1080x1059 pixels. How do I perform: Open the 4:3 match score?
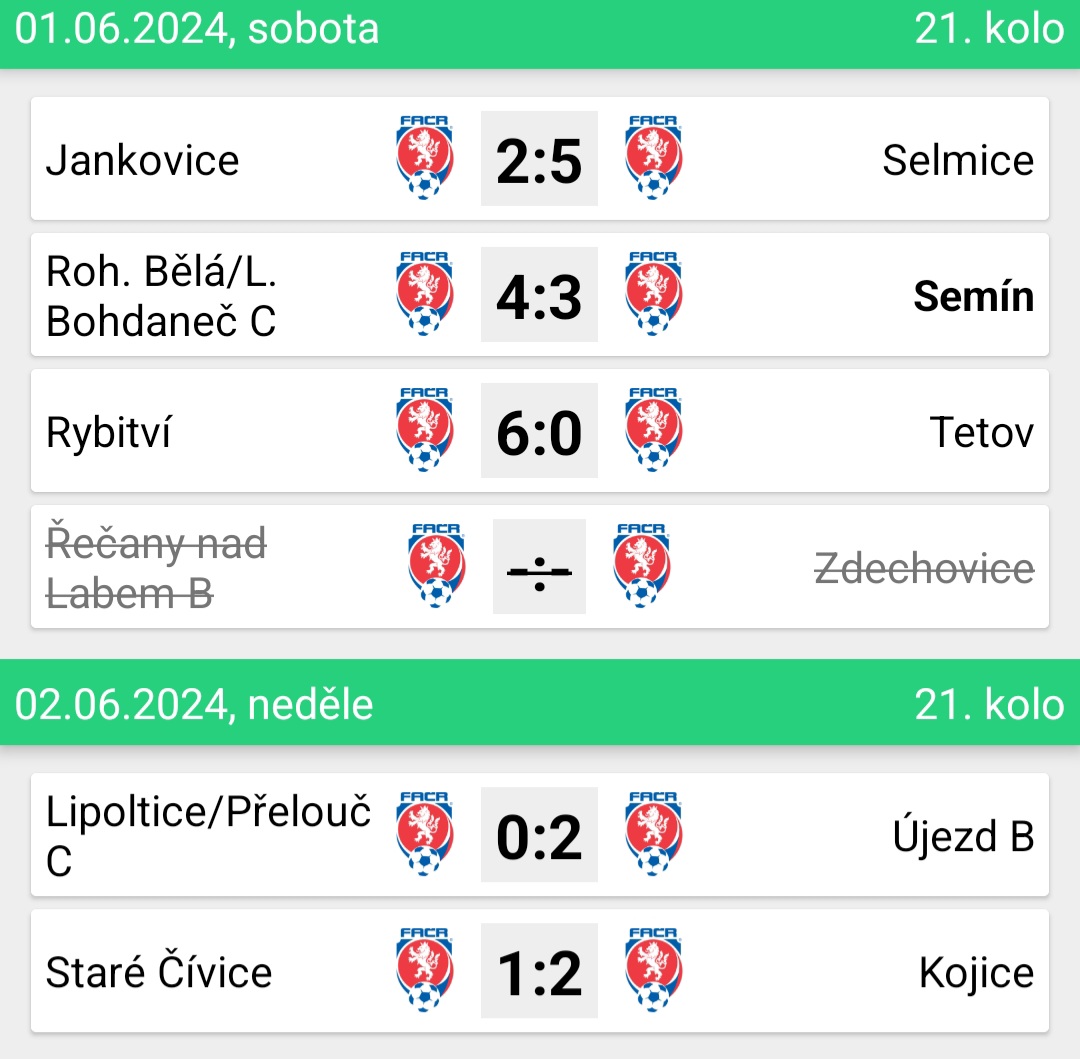pyautogui.click(x=539, y=295)
